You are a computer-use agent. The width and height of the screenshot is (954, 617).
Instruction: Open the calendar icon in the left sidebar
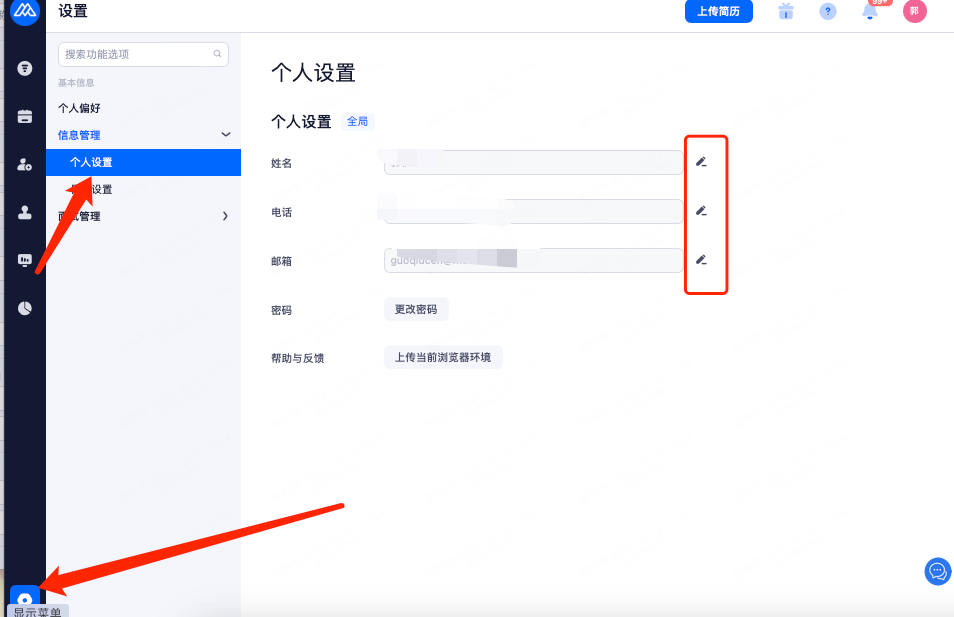pyautogui.click(x=25, y=116)
